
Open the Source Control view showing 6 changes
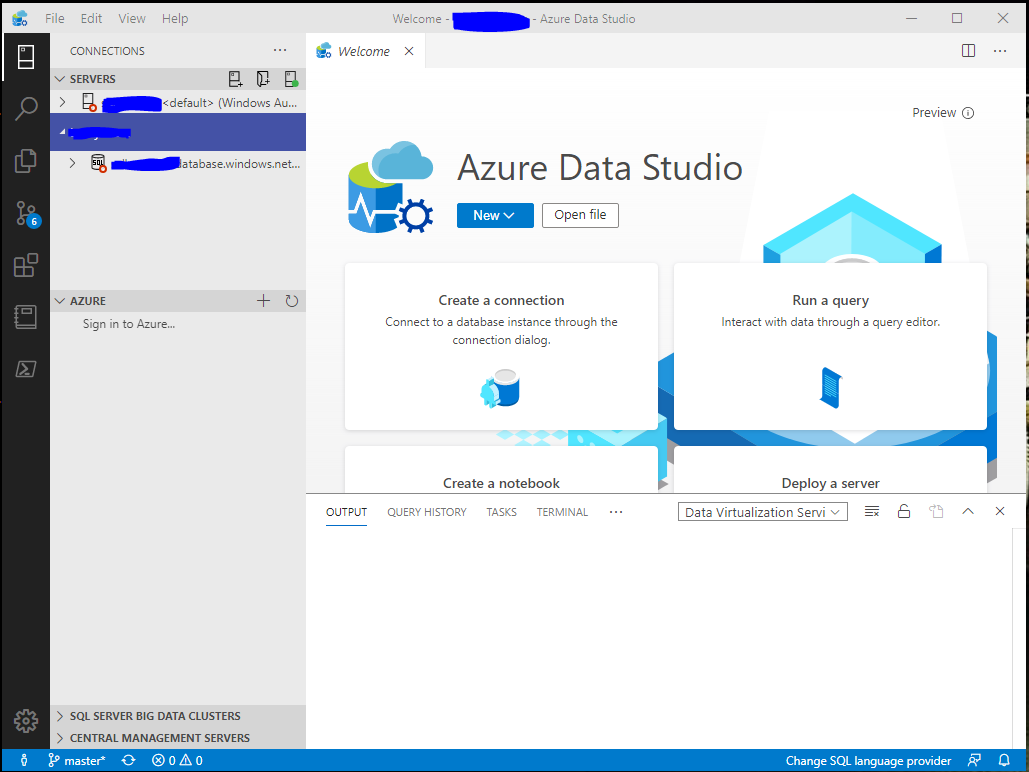pos(25,213)
